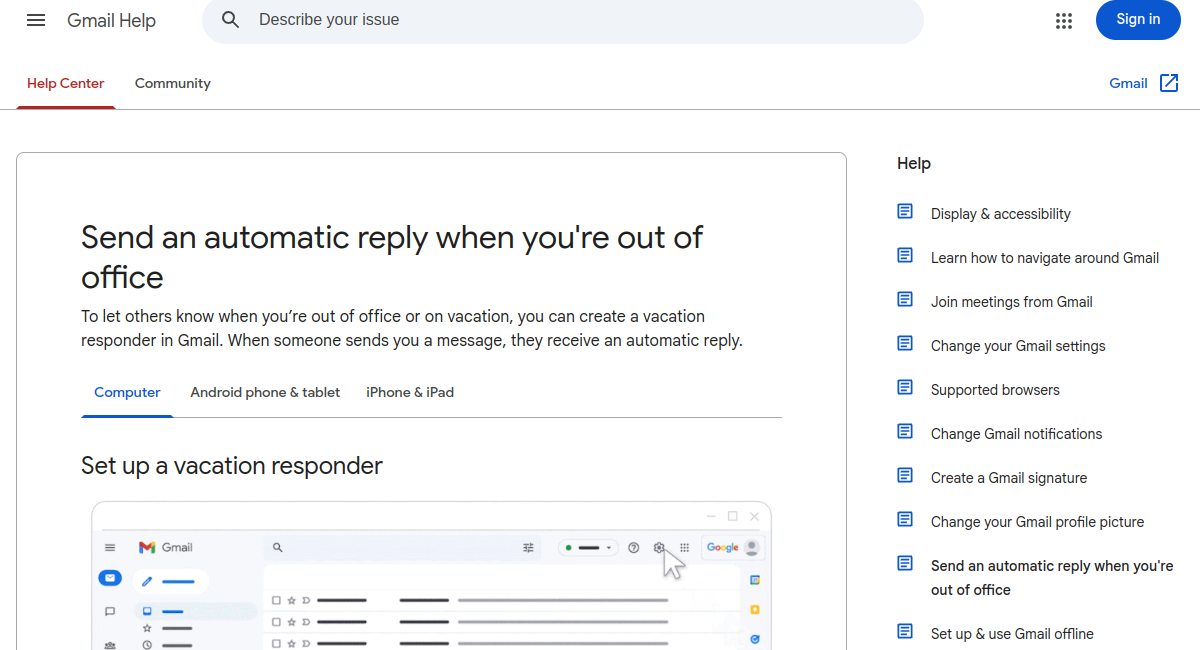The height and width of the screenshot is (650, 1200).
Task: Click the article icon beside Change Gmail notifications
Action: coord(905,432)
